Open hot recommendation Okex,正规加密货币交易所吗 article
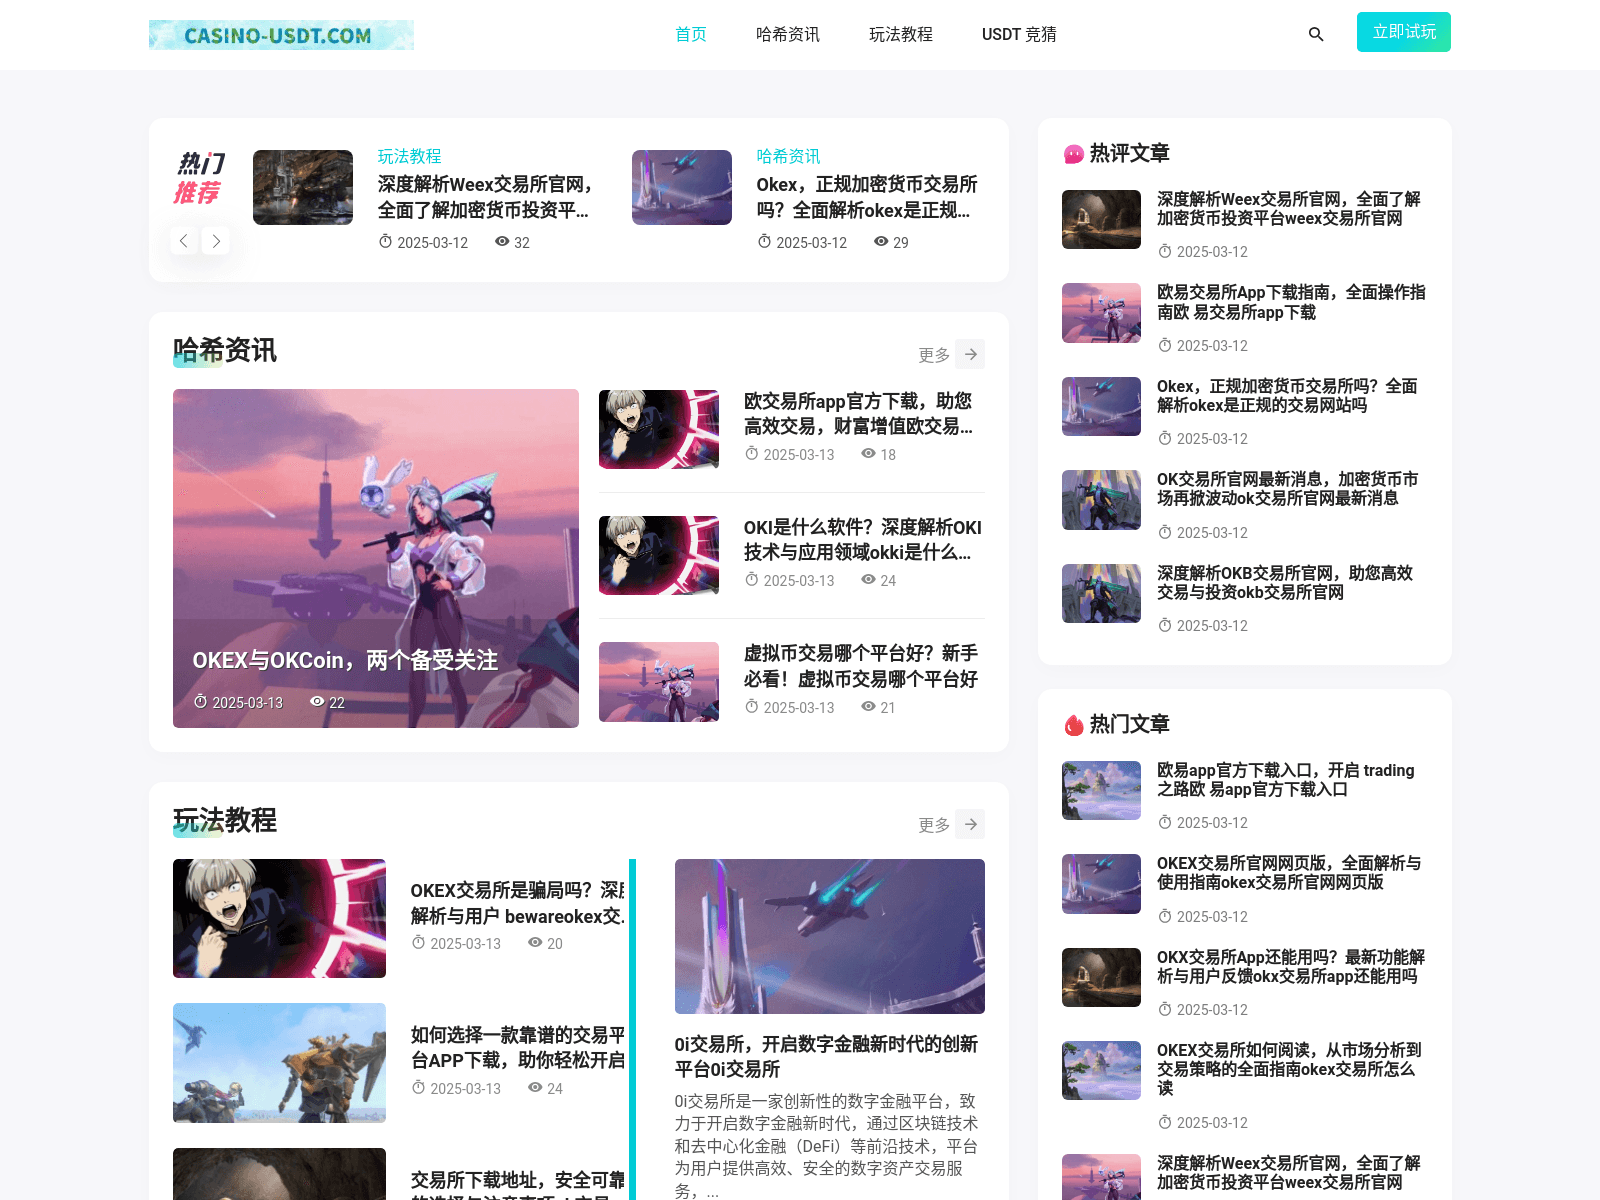Viewport: 1600px width, 1200px height. (x=867, y=197)
